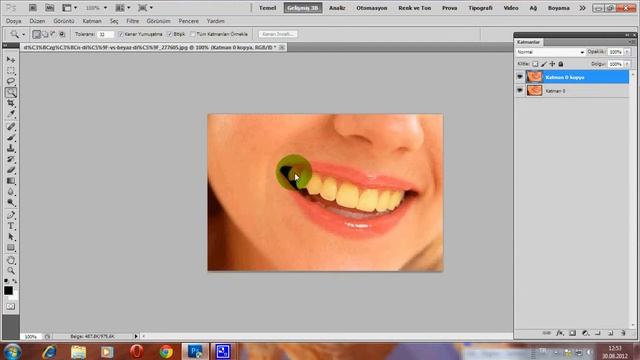Enable Tüm Katmanları Örnekle checkbox
Viewport: 640px width, 360px height.
[193, 34]
